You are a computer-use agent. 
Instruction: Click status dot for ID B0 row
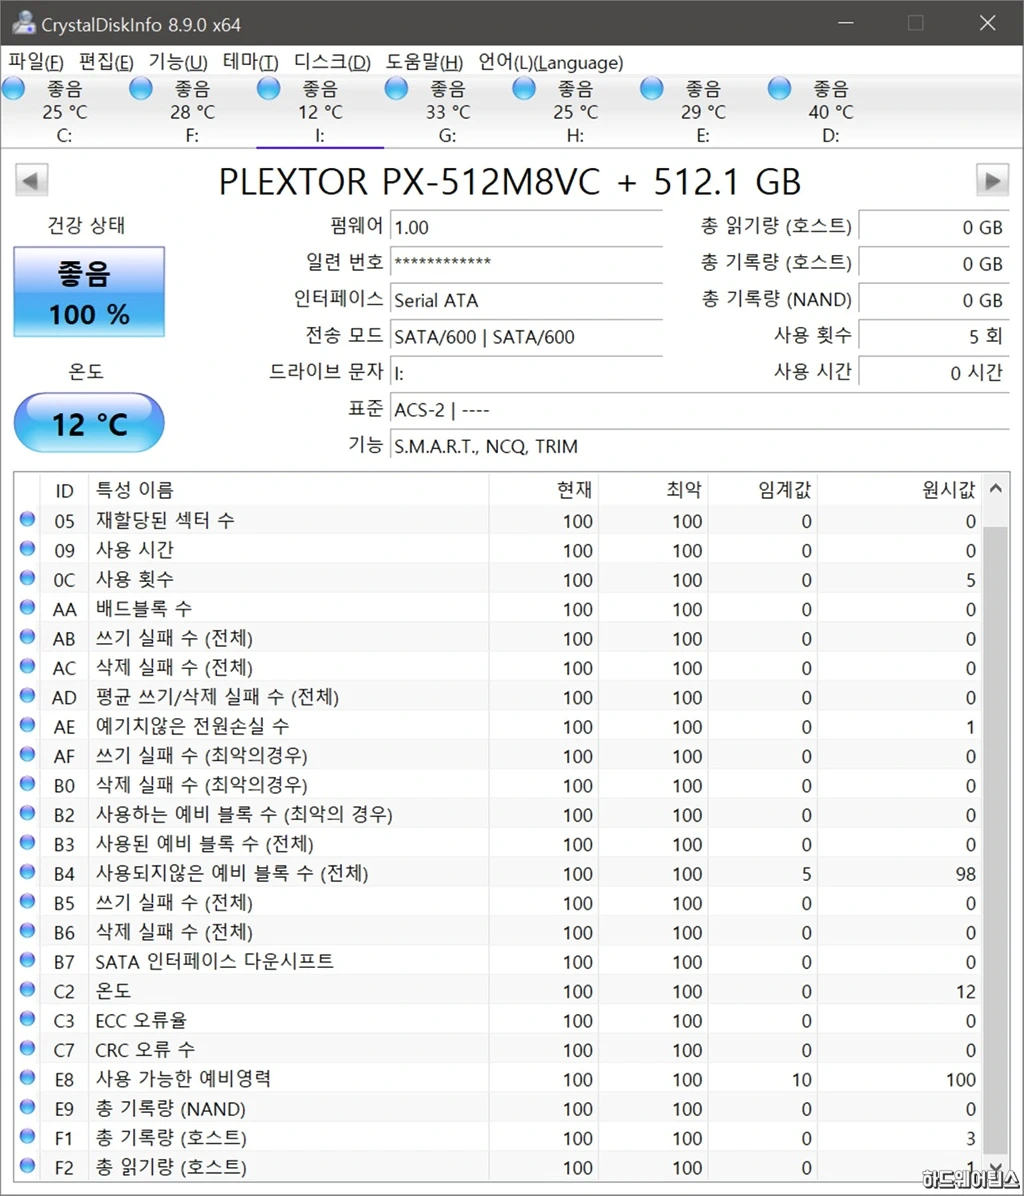point(27,783)
